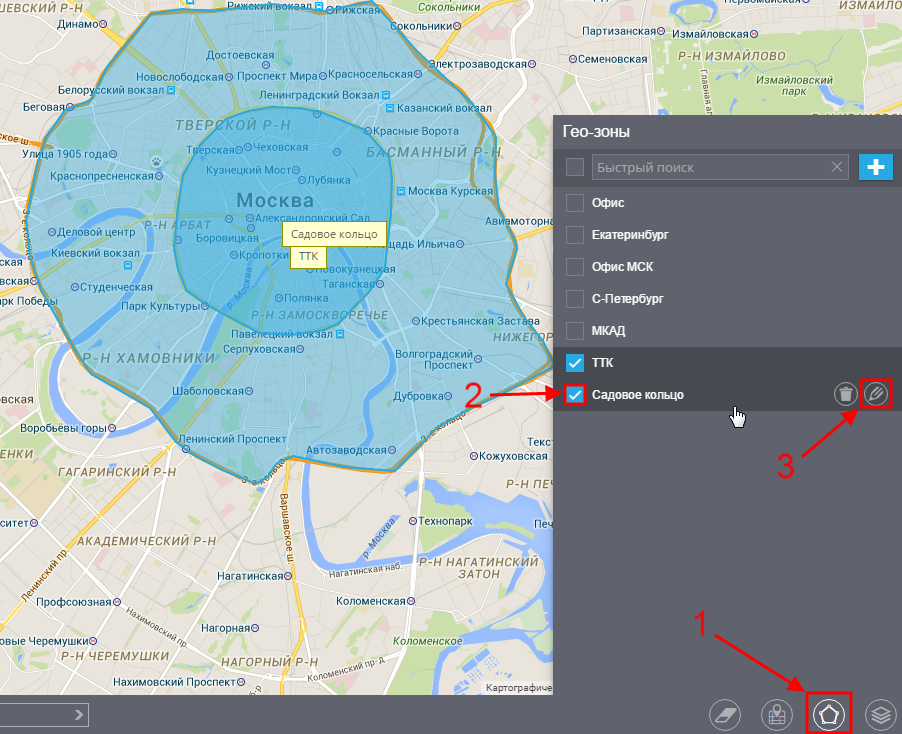This screenshot has height=734, width=902.
Task: Uncheck the Садовое кольцо checkbox
Action: (575, 395)
